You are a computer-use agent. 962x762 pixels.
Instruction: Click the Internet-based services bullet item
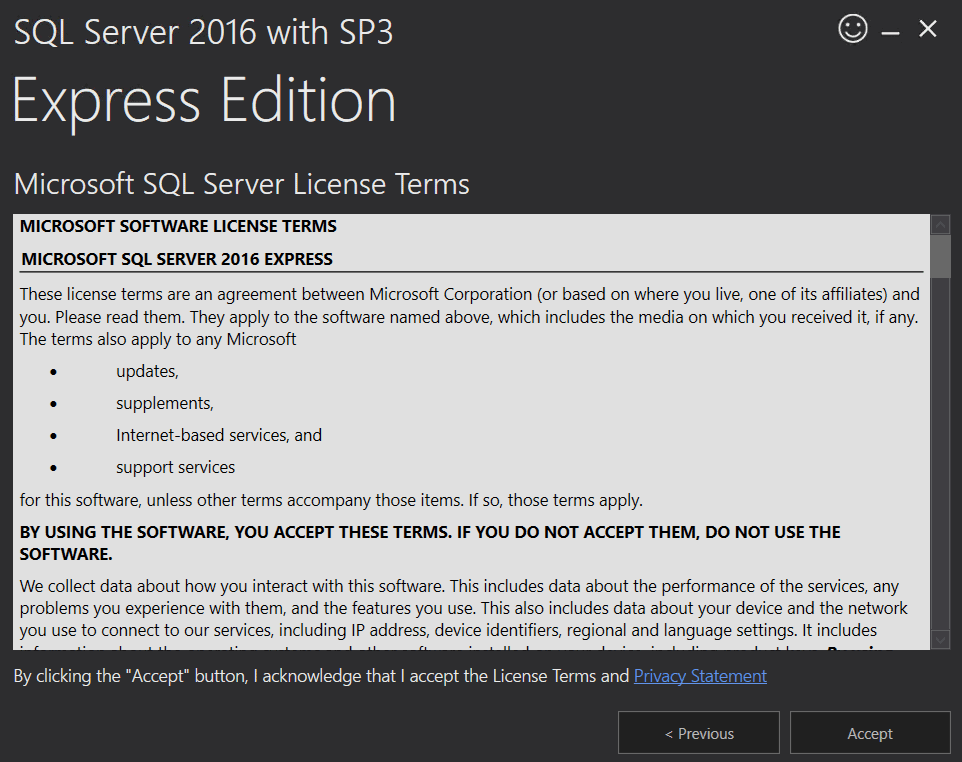coord(219,435)
